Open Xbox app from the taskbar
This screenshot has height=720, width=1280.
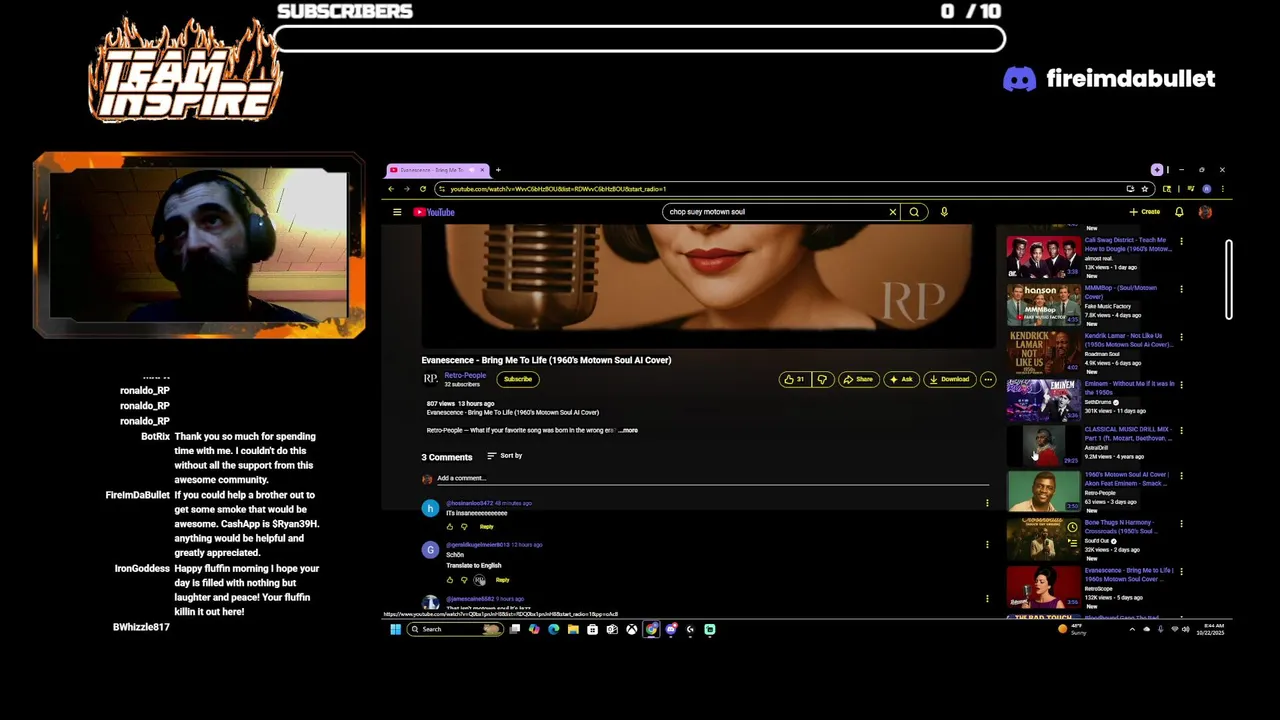631,629
